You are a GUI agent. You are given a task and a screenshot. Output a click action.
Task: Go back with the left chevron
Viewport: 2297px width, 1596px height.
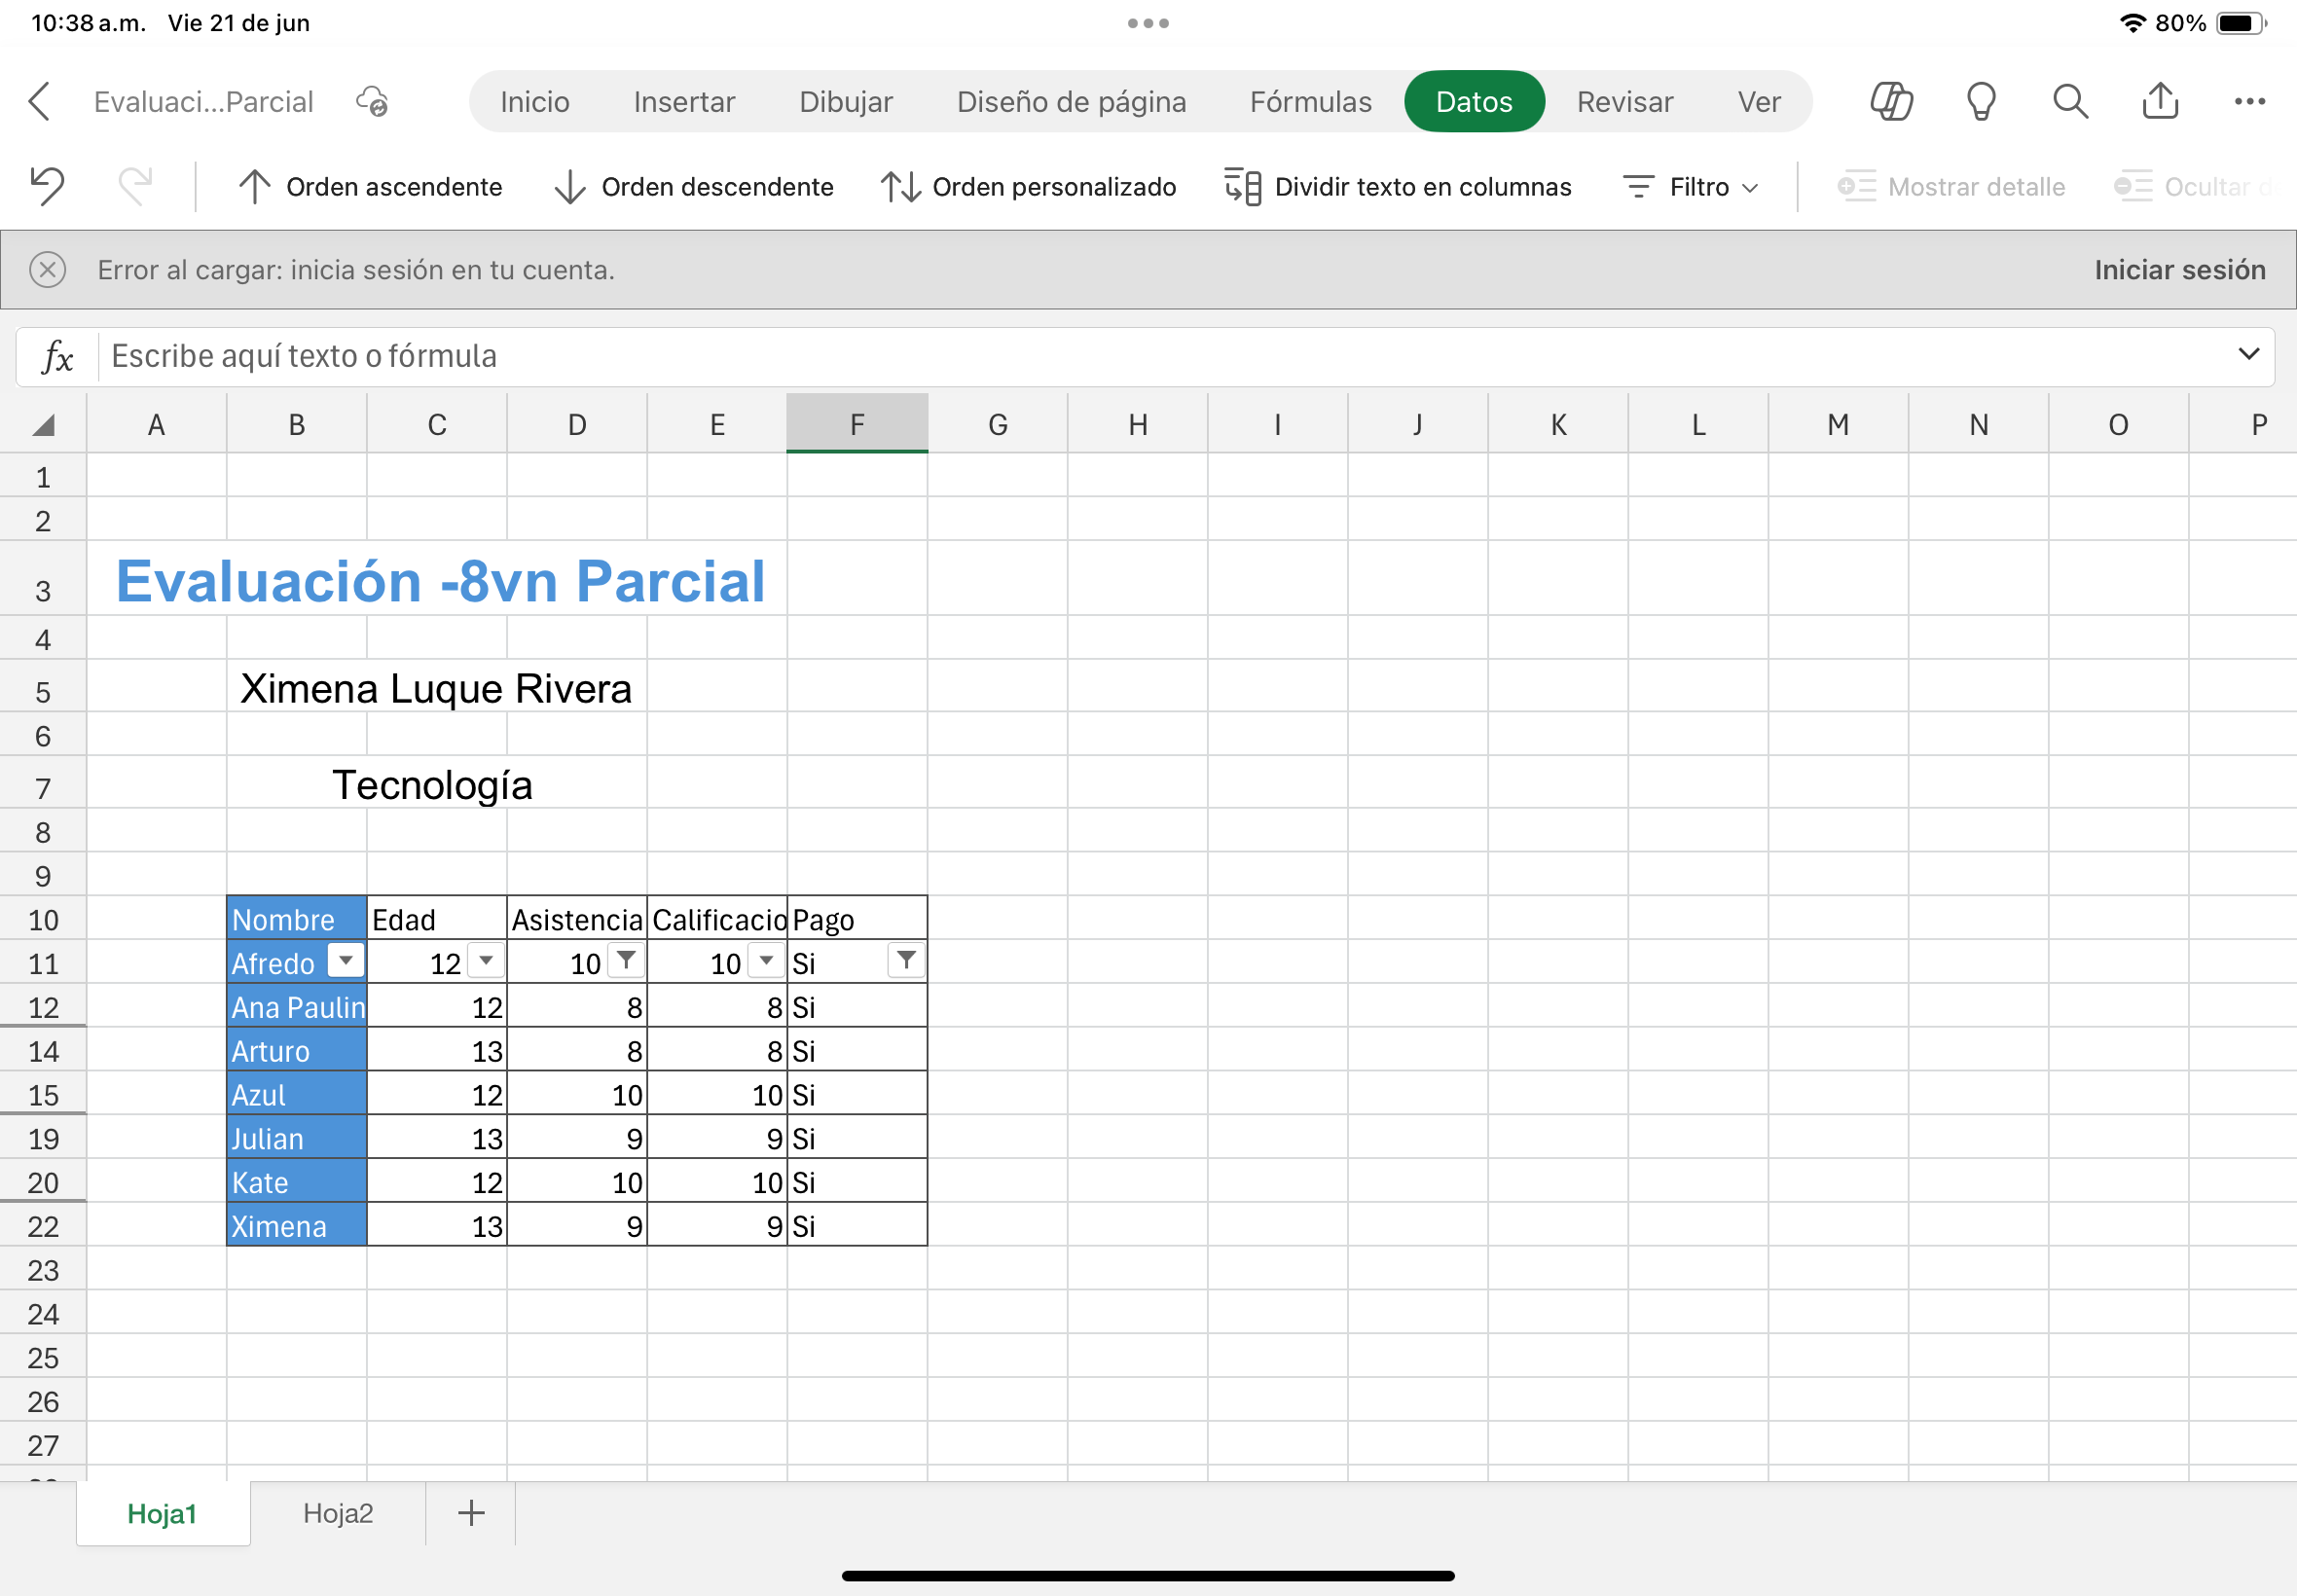[40, 102]
